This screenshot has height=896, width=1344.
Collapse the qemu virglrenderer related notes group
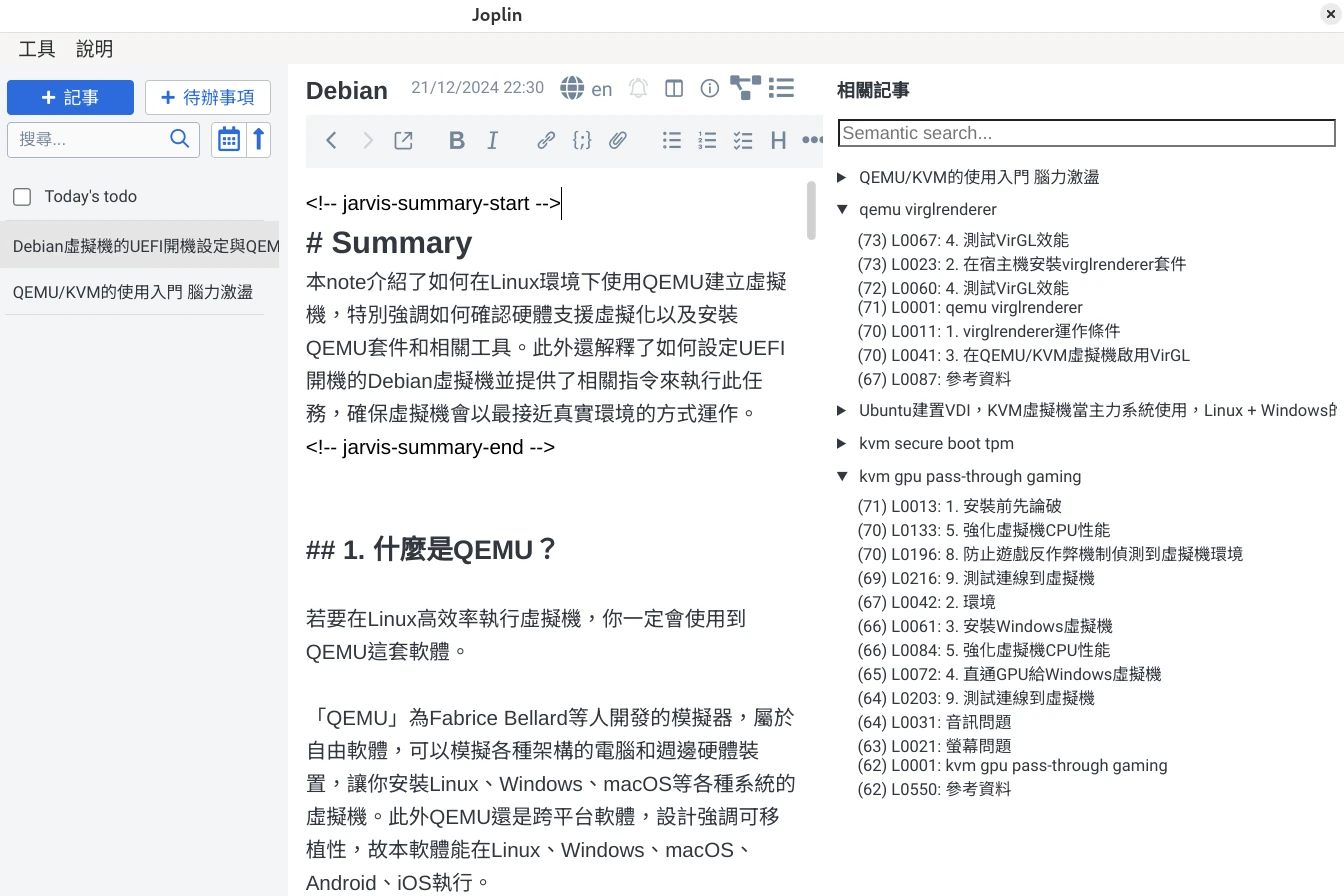(842, 209)
